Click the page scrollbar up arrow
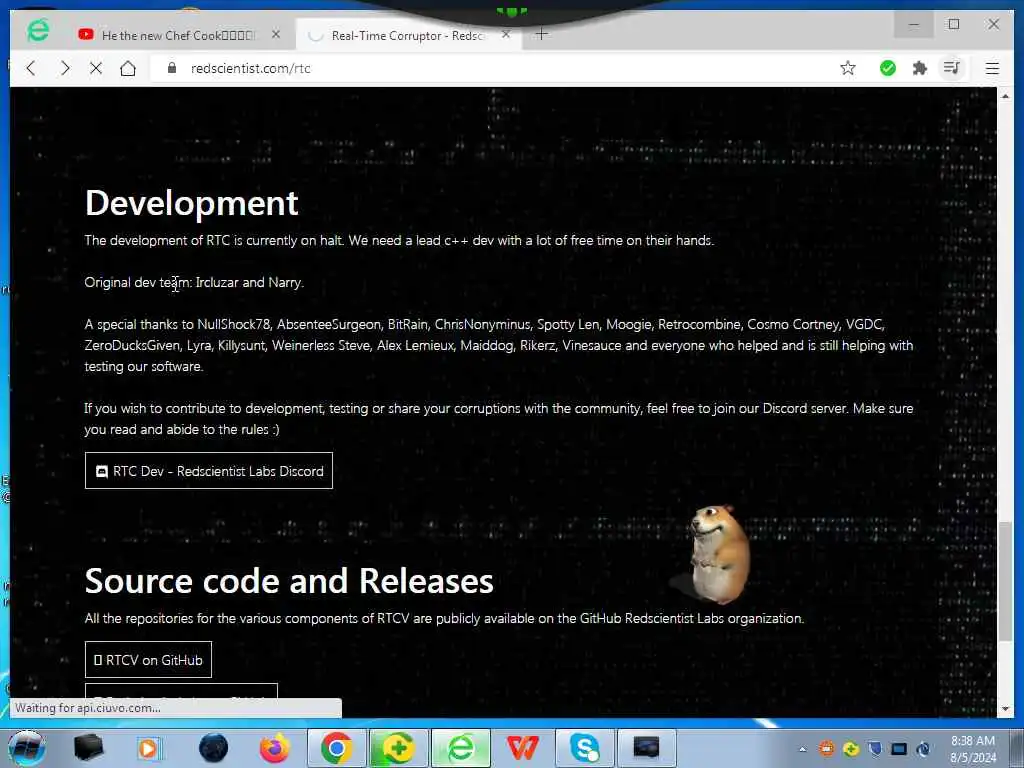The height and width of the screenshot is (768, 1024). coord(1005,96)
